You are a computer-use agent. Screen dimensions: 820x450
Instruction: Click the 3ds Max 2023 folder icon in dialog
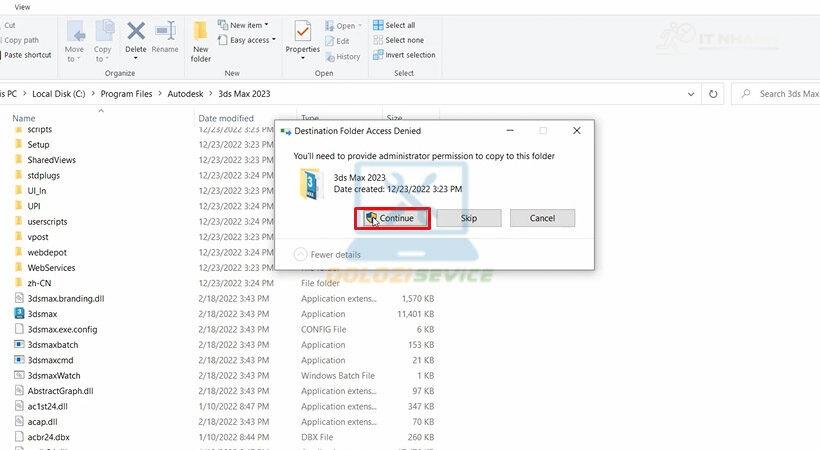310,184
